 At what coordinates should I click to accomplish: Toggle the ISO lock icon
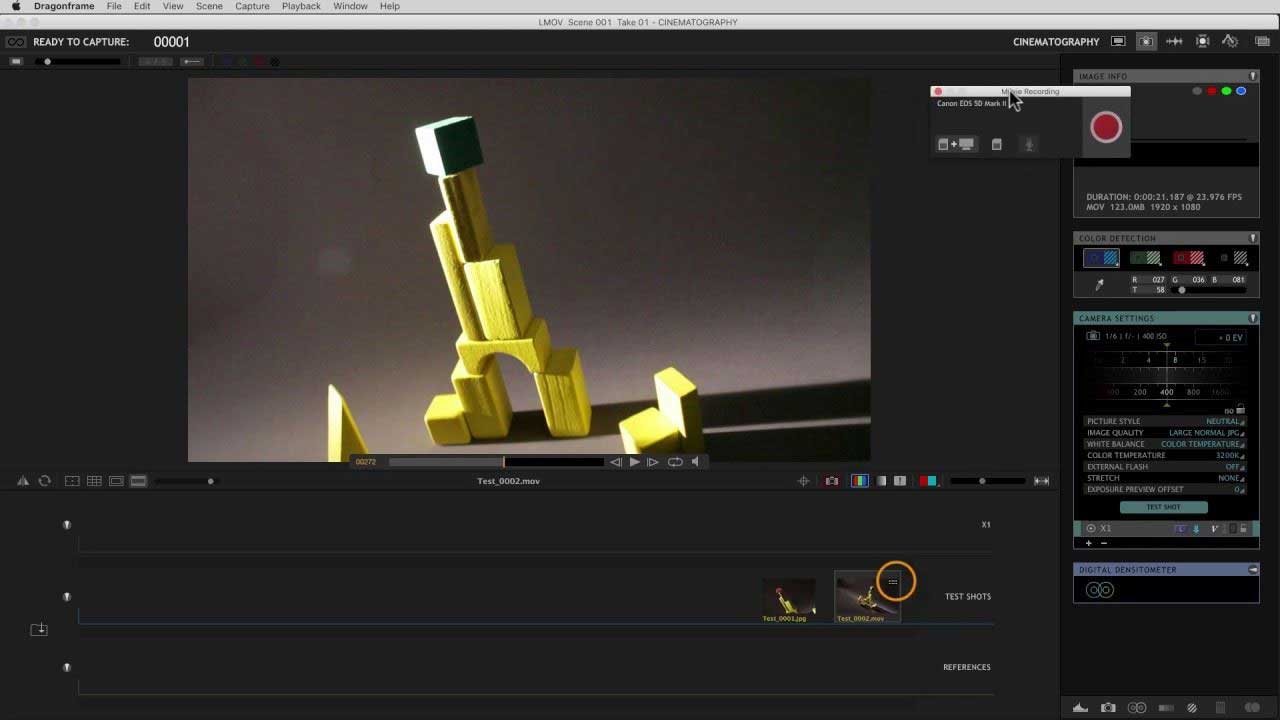coord(1240,410)
